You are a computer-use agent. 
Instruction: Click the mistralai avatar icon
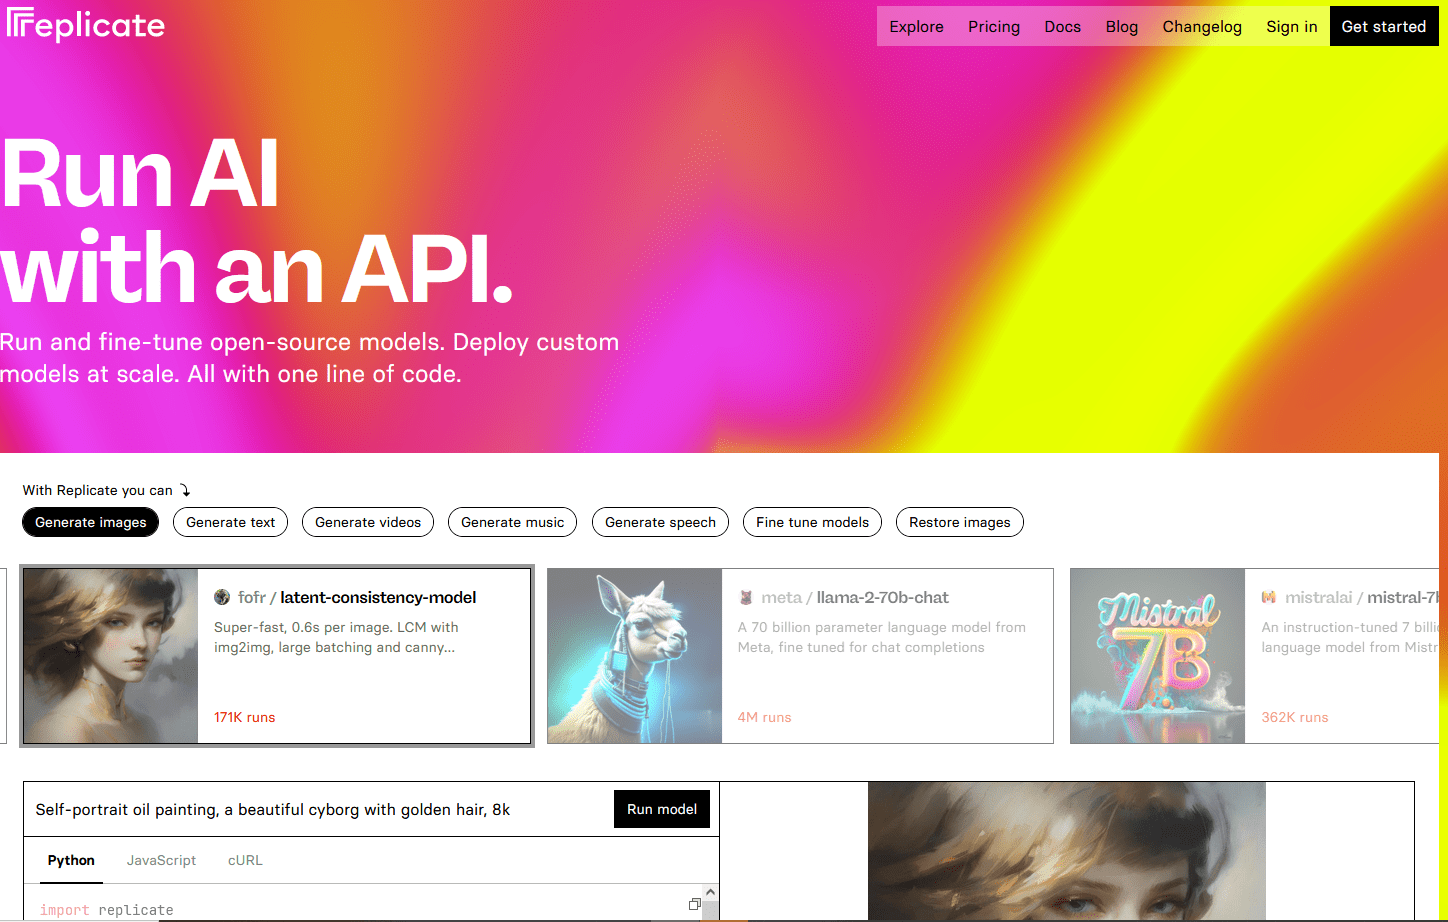(x=1269, y=597)
